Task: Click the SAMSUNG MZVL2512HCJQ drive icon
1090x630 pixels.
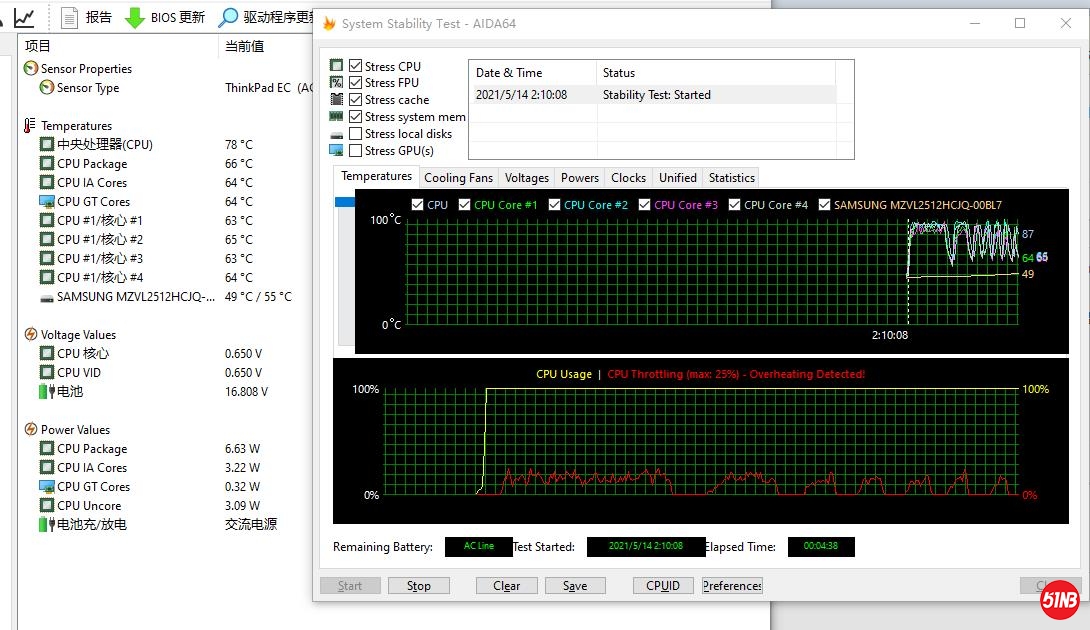Action: click(x=47, y=298)
